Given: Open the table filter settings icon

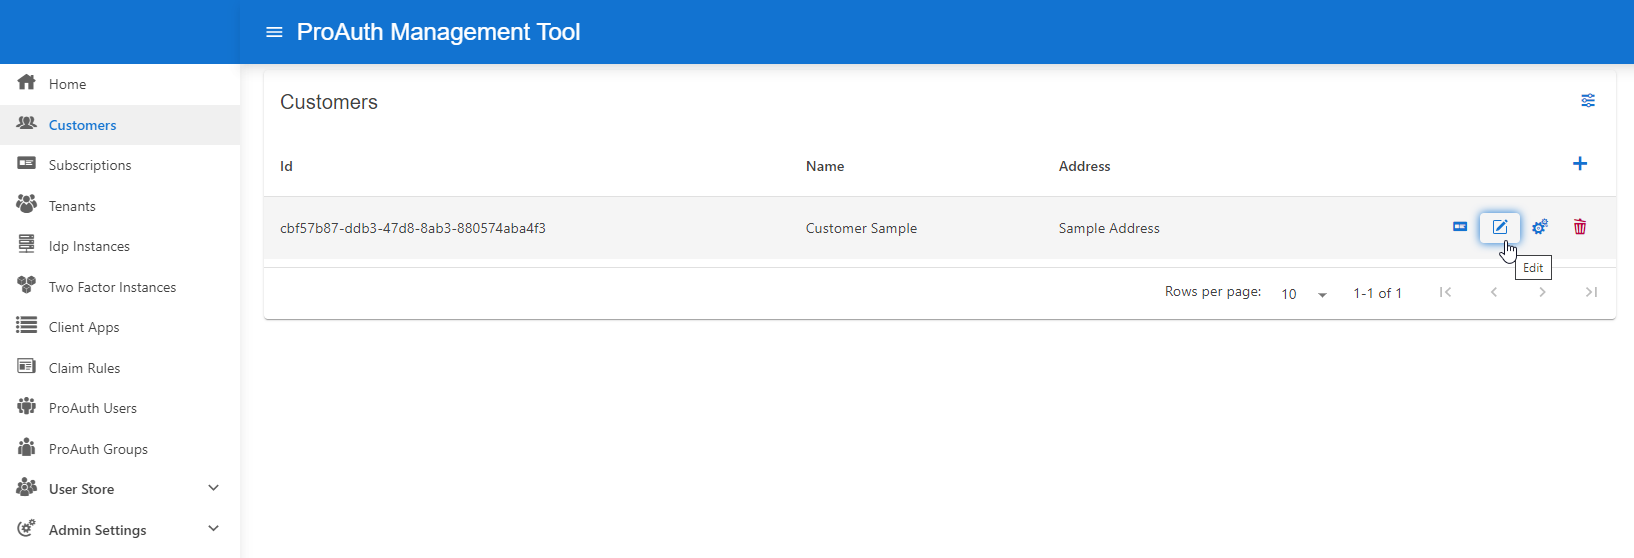Looking at the screenshot, I should pos(1587,101).
